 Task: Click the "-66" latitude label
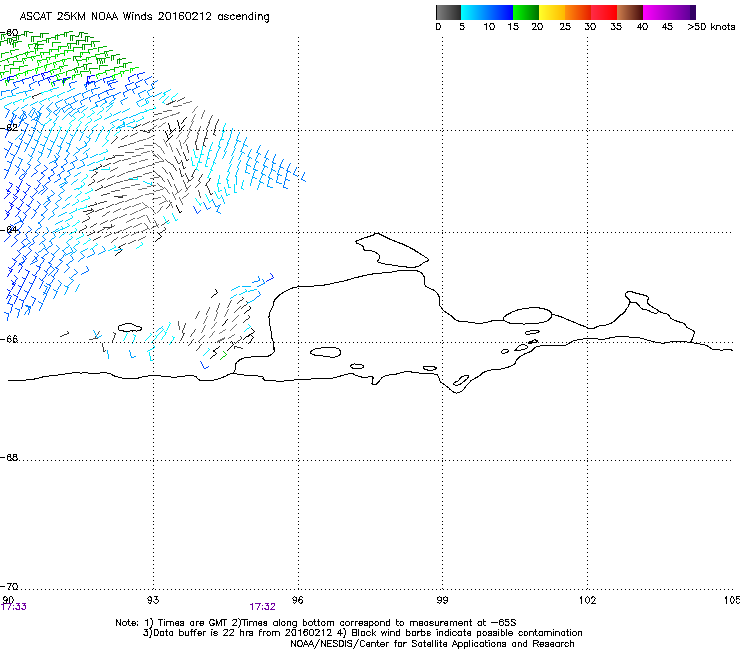(x=9, y=339)
